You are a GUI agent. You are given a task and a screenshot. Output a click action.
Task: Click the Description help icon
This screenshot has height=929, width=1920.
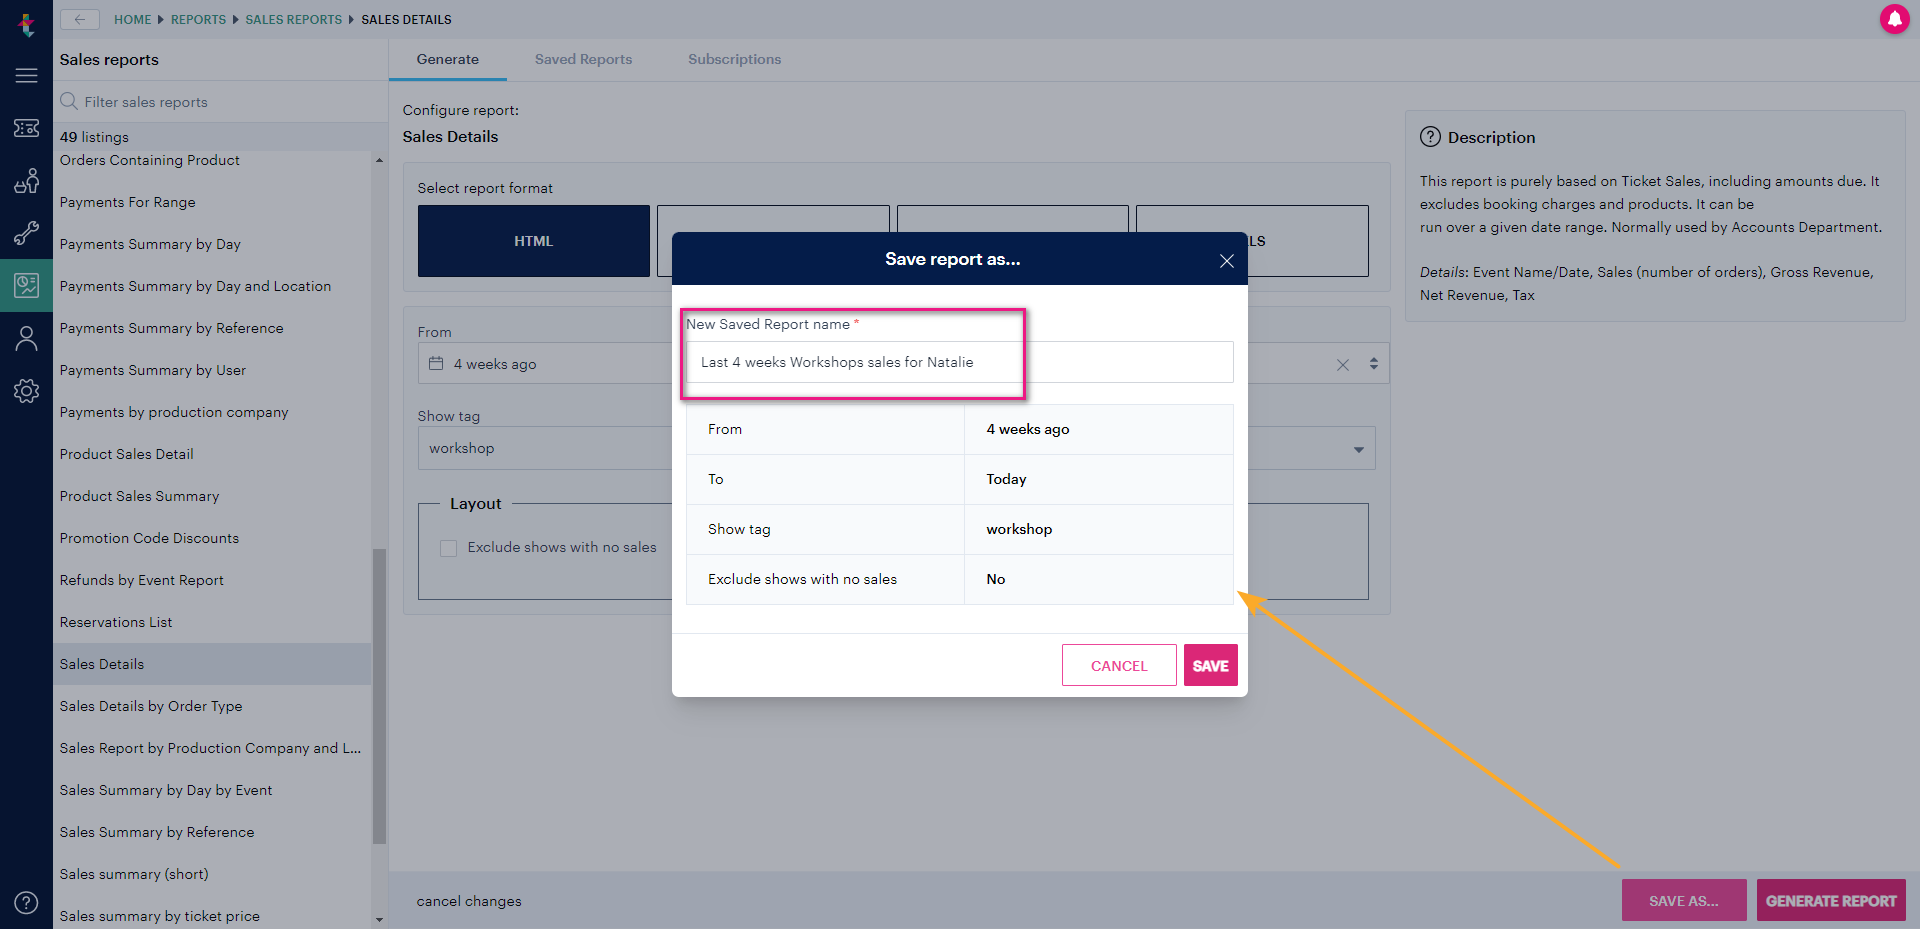pyautogui.click(x=1430, y=137)
